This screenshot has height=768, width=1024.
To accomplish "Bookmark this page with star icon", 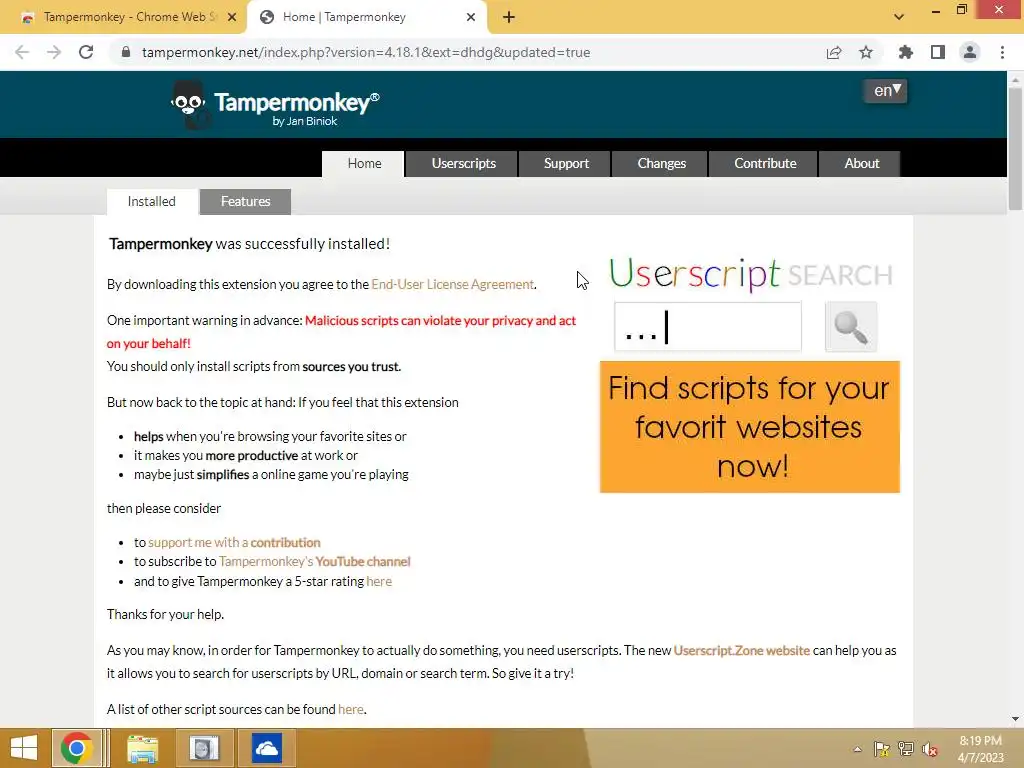I will coord(866,52).
